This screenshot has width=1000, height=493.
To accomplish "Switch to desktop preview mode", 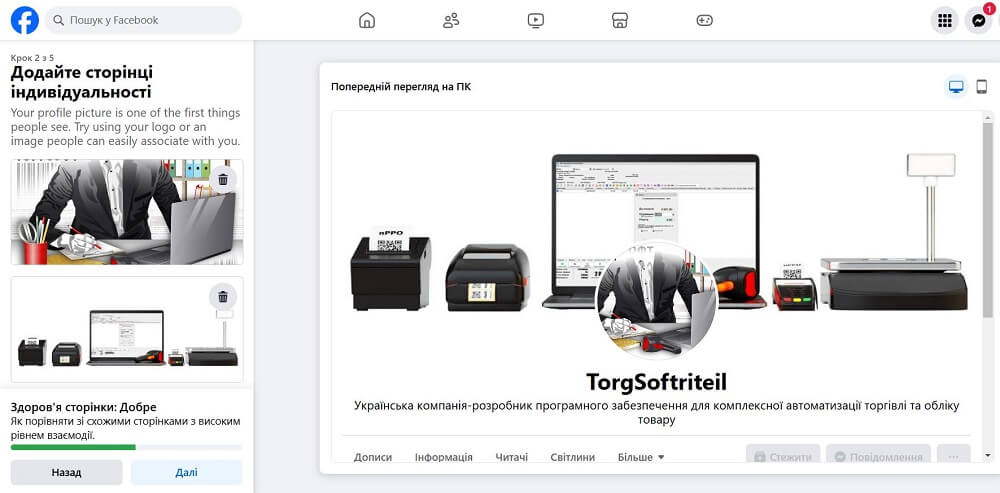I will coord(956,87).
